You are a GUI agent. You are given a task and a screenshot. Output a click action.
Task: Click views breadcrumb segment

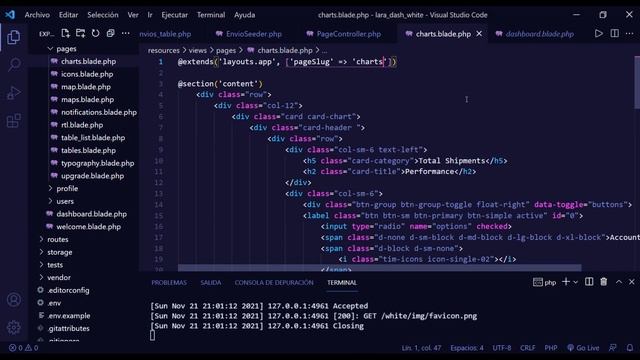[198, 50]
